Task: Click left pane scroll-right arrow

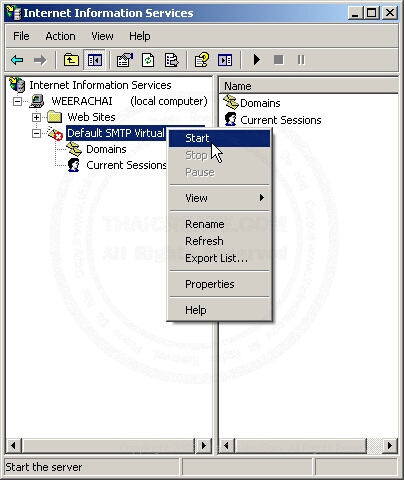Action: click(x=204, y=445)
